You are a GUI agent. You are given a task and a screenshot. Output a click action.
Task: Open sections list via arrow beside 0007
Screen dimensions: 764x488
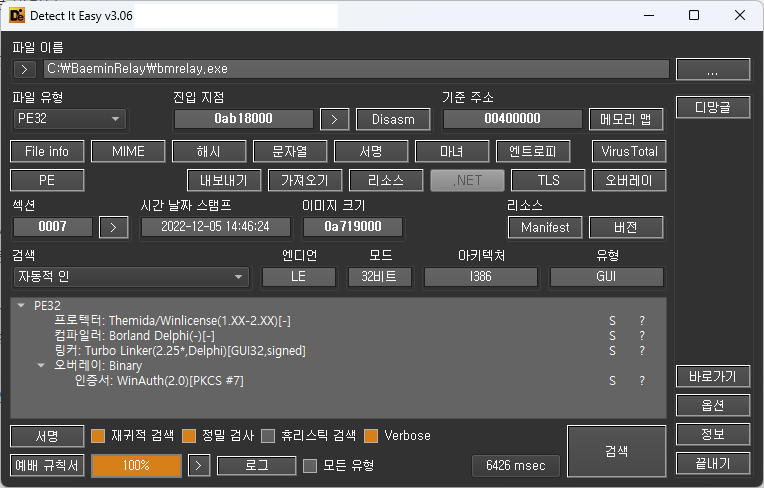coord(114,227)
